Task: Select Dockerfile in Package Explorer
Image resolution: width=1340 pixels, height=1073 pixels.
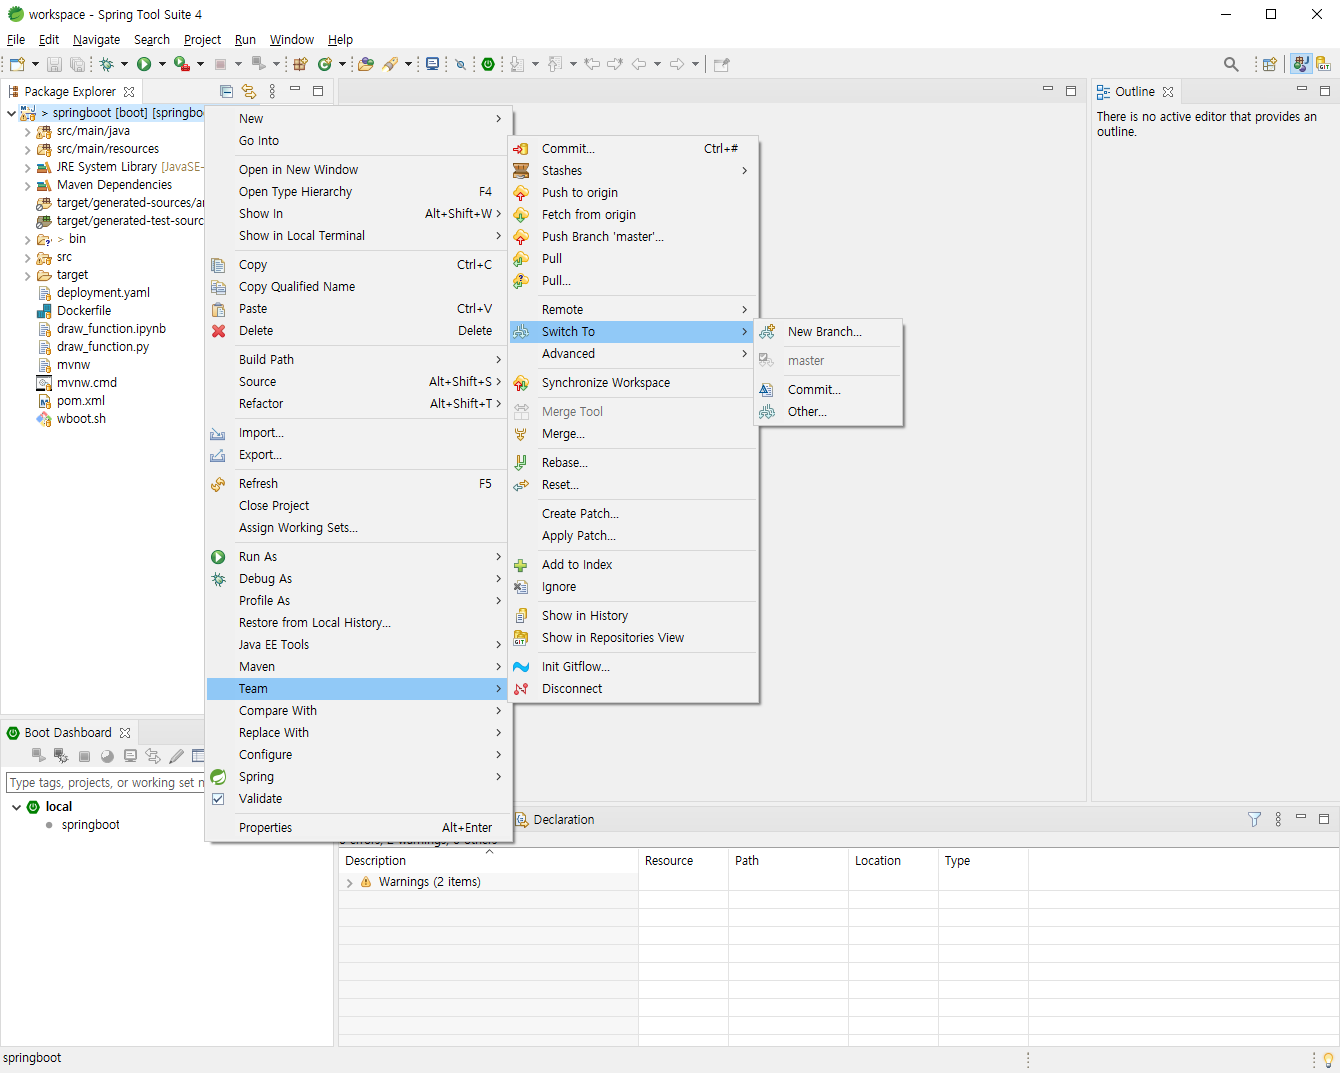Action: pos(84,311)
